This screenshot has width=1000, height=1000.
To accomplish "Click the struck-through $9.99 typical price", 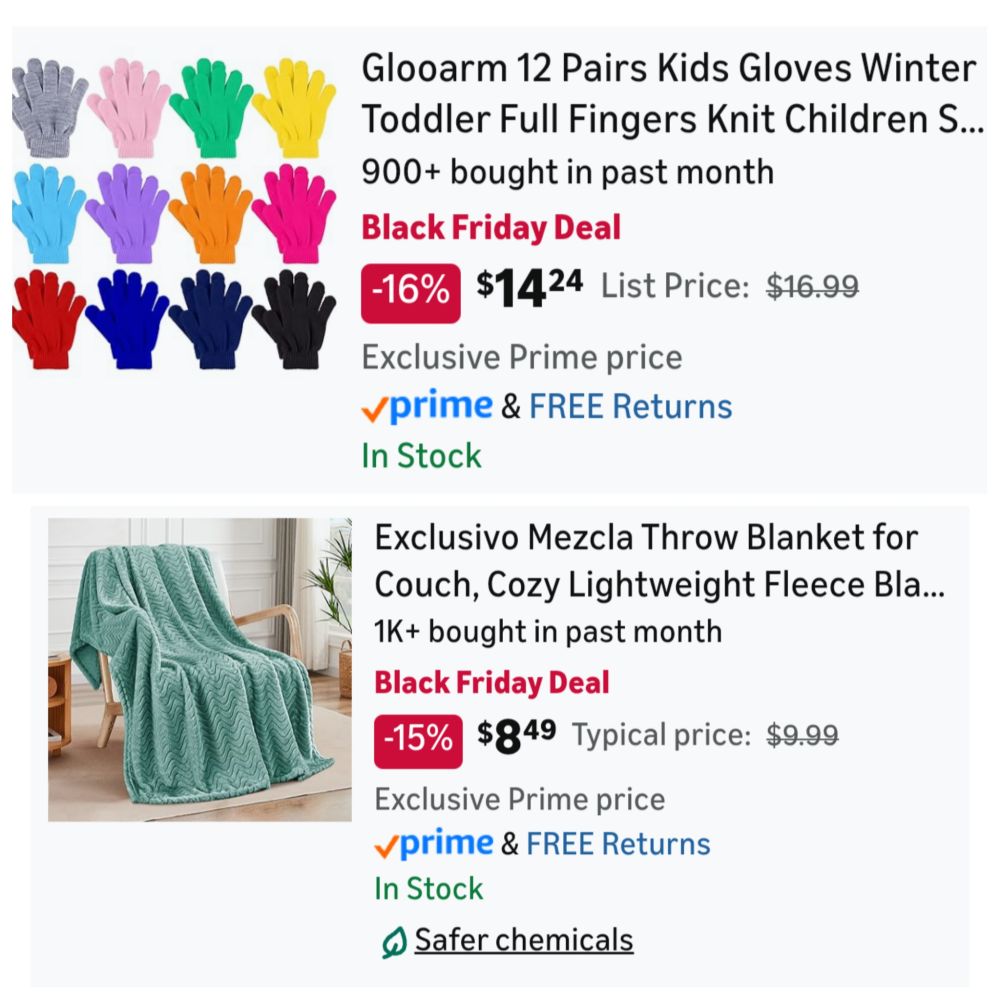I will coord(802,735).
